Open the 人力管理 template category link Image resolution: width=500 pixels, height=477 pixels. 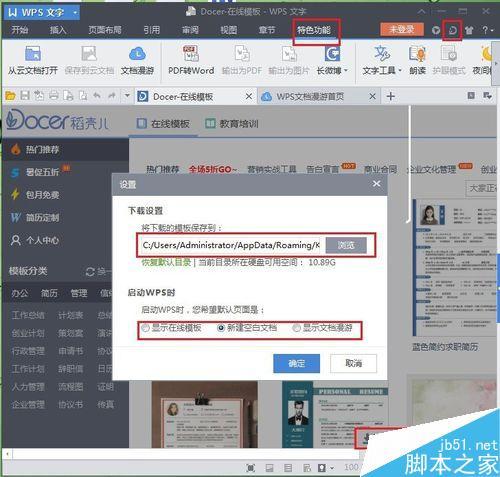pos(28,387)
